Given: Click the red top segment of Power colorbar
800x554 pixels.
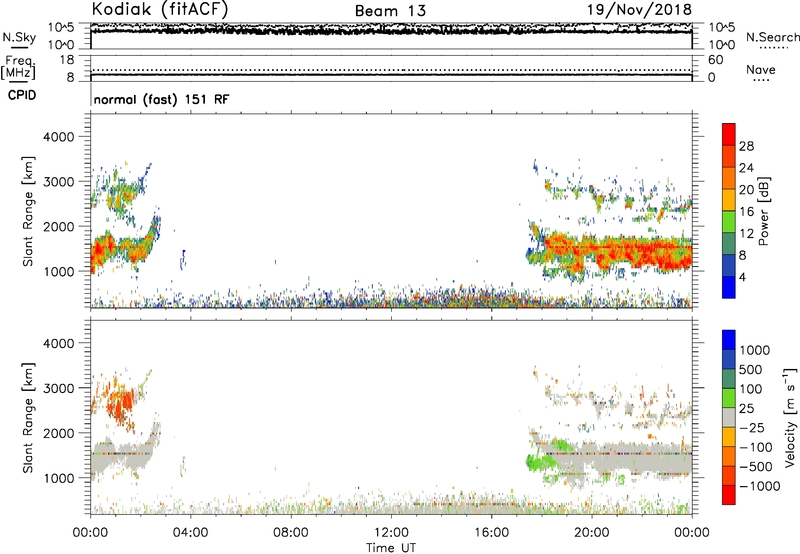Looking at the screenshot, I should click(729, 135).
